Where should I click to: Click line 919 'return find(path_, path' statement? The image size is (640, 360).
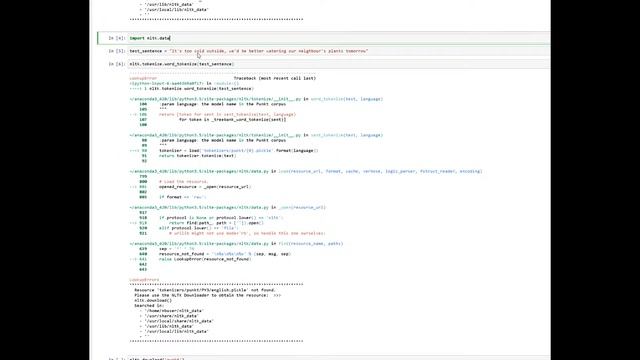[216, 223]
